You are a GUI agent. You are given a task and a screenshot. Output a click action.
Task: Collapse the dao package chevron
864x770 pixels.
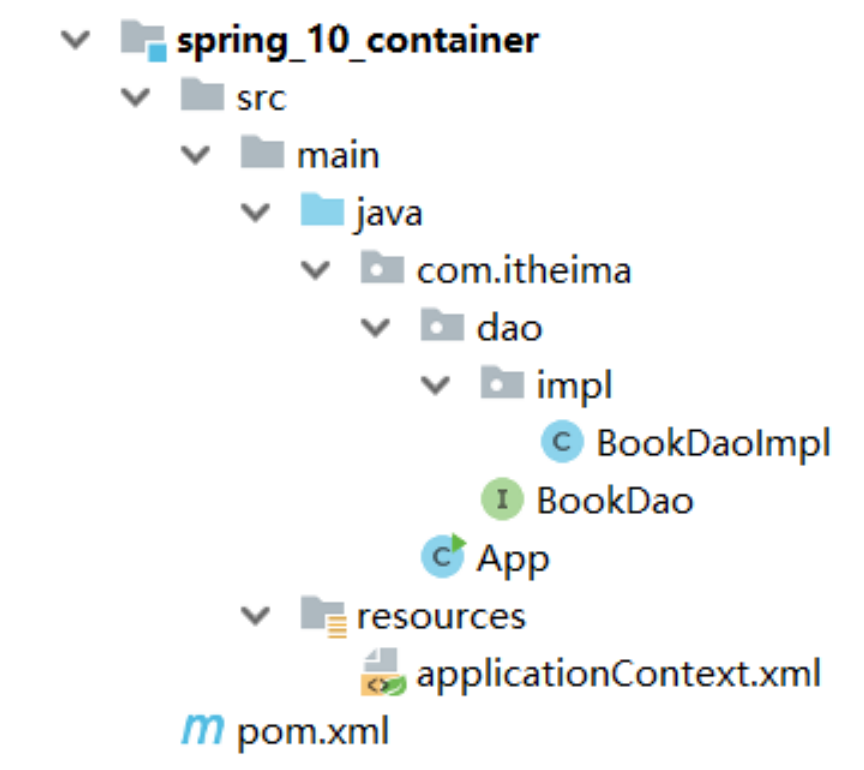tap(376, 327)
